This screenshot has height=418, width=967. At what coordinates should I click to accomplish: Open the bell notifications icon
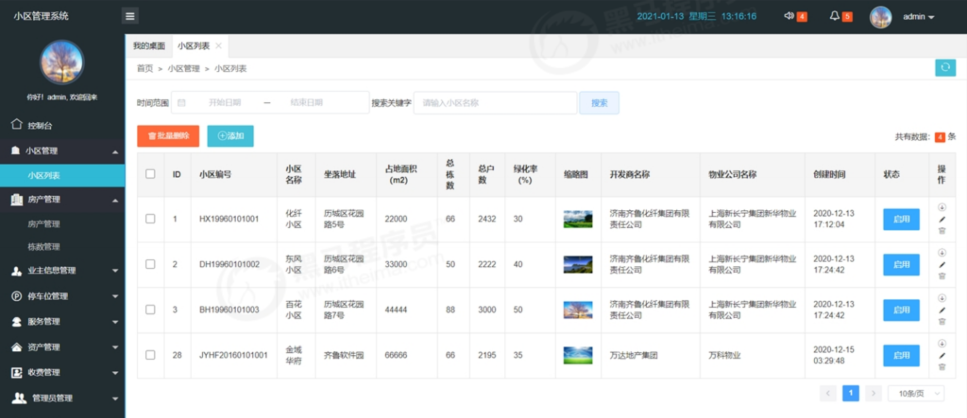(834, 16)
